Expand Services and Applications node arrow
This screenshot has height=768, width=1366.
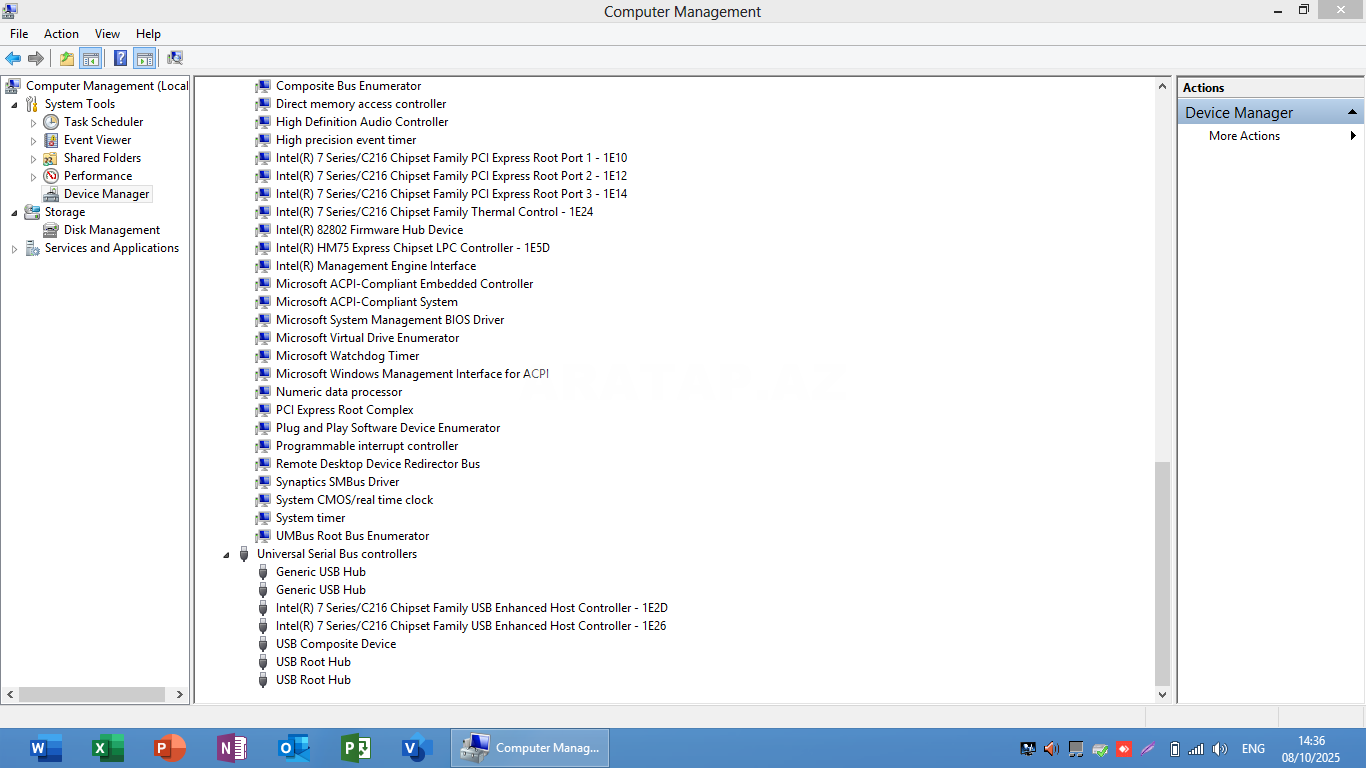(14, 248)
